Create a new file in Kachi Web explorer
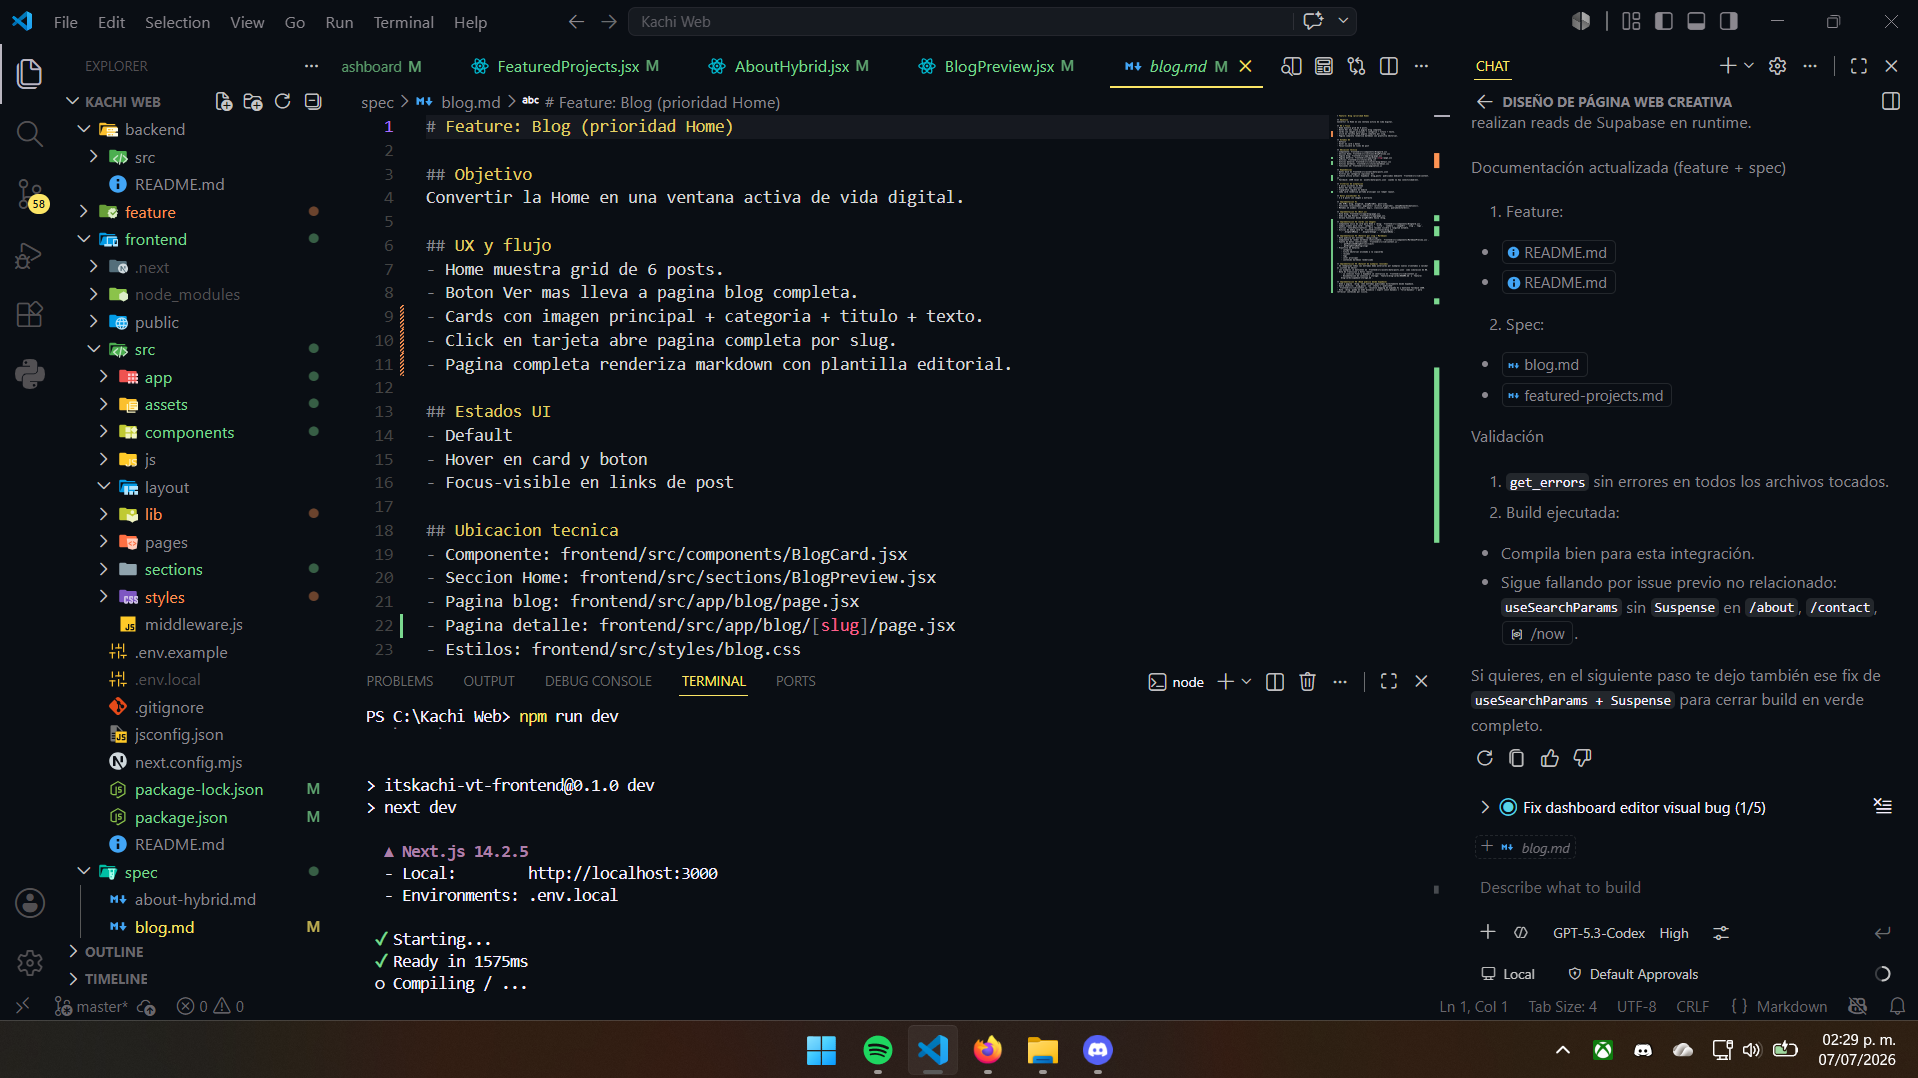 click(x=224, y=102)
